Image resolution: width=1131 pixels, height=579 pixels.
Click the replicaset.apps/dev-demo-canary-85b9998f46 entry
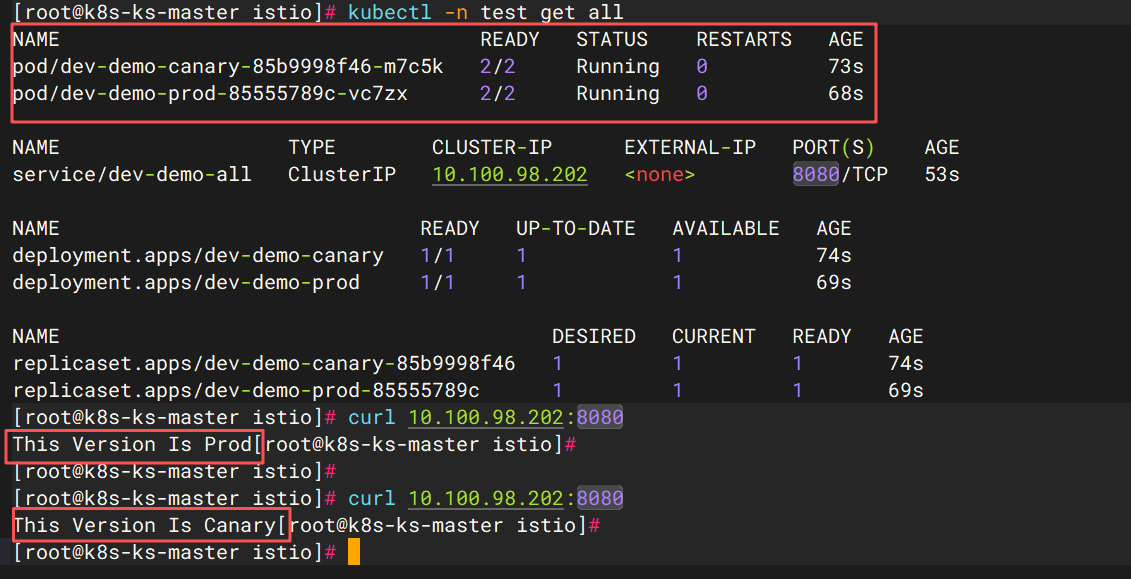click(x=263, y=364)
